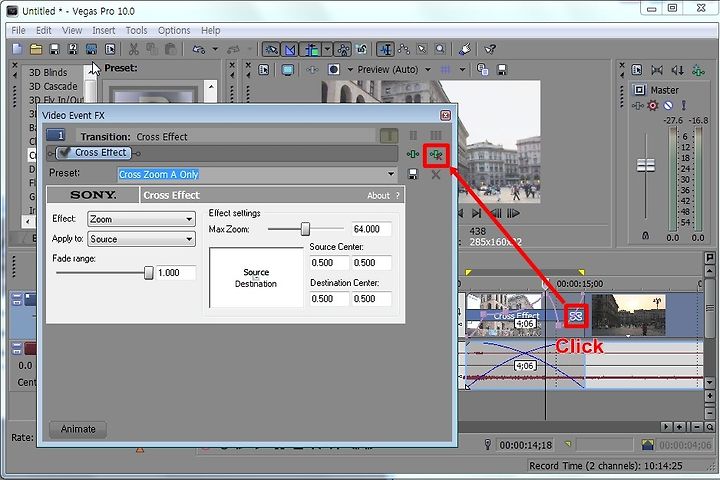Copy snapshot to clipboard in preview
This screenshot has height=480, width=720.
coord(482,70)
